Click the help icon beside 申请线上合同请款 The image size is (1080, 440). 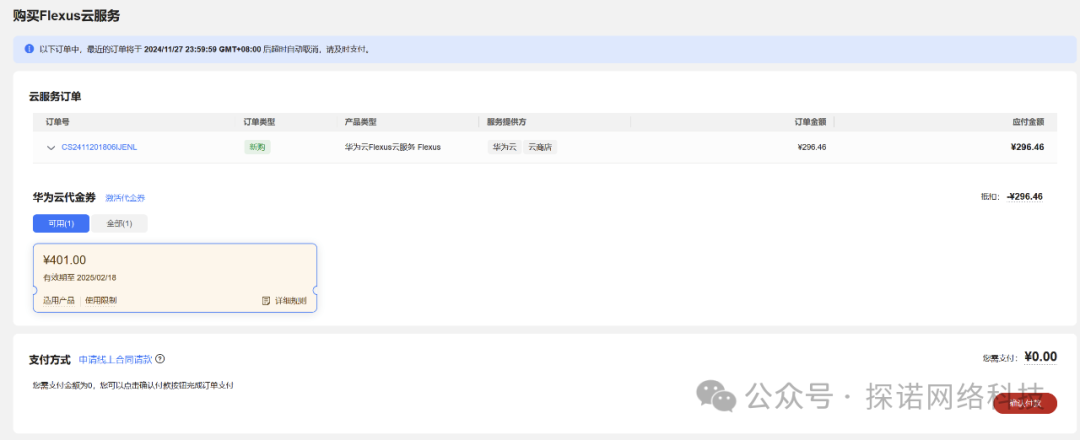tap(160, 359)
